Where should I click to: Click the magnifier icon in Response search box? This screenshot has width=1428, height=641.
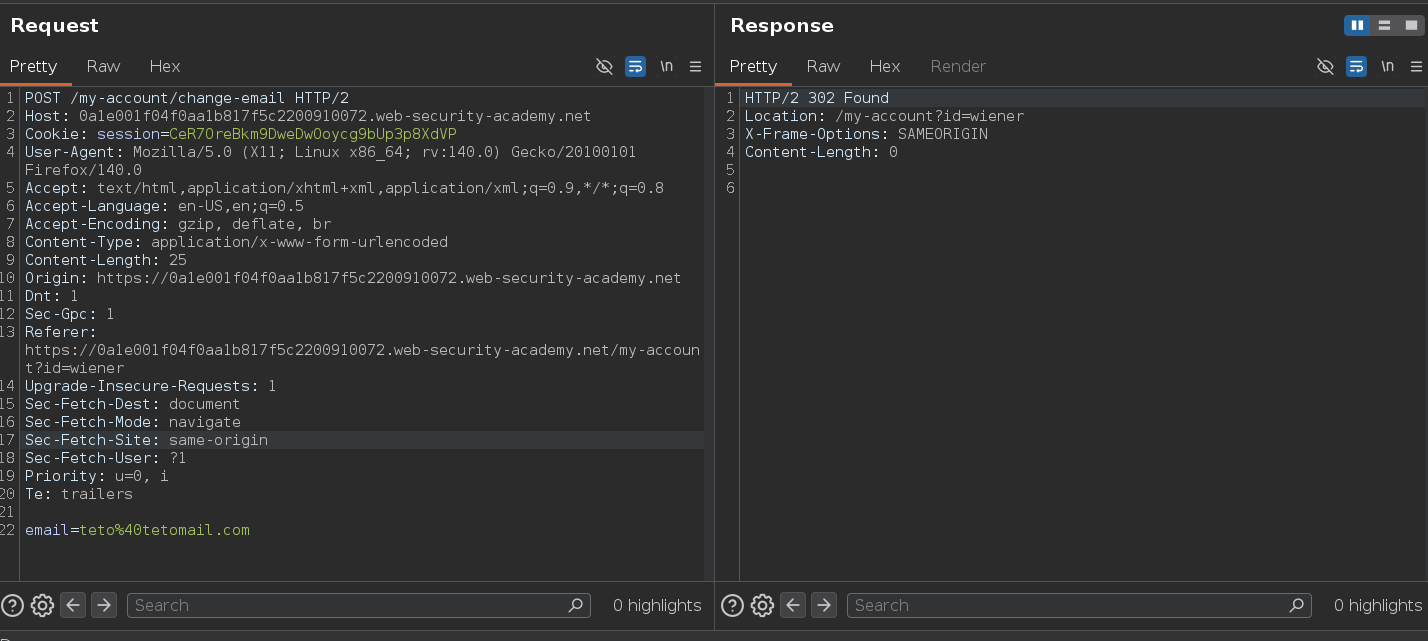[x=1296, y=605]
